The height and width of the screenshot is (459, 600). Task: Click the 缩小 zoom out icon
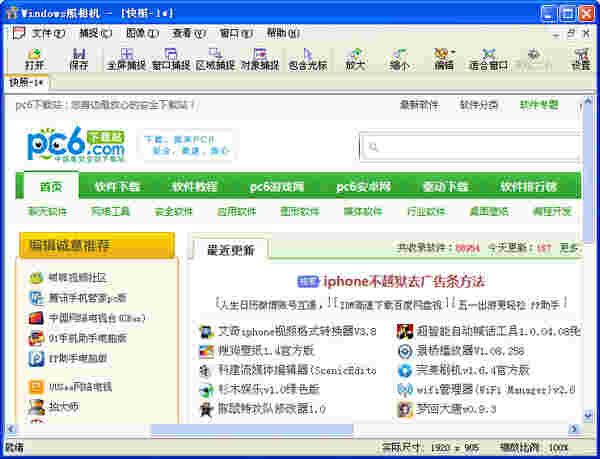(x=399, y=59)
